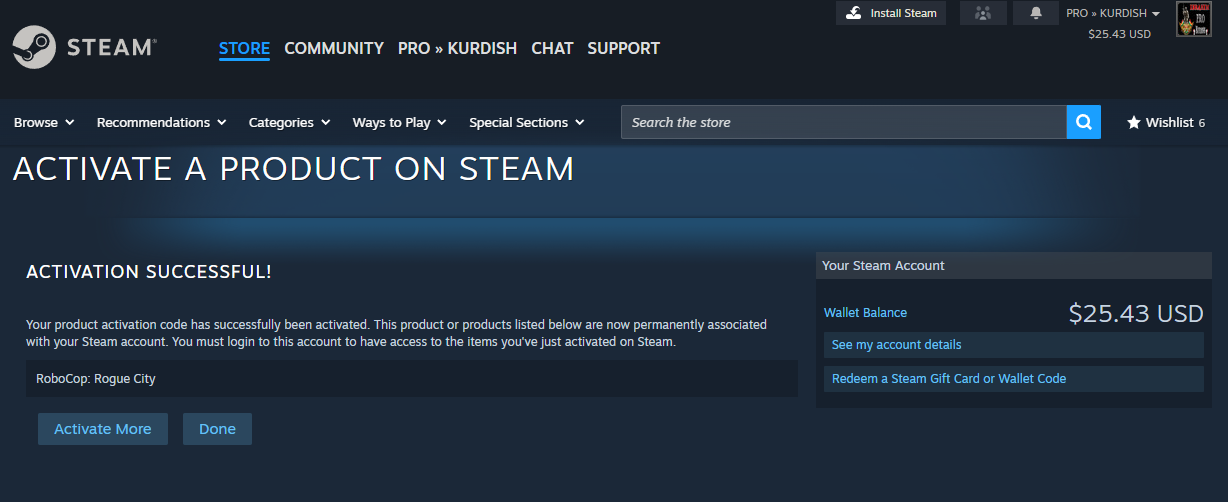The height and width of the screenshot is (502, 1228).
Task: Go to the COMMUNITY tab
Action: click(334, 48)
